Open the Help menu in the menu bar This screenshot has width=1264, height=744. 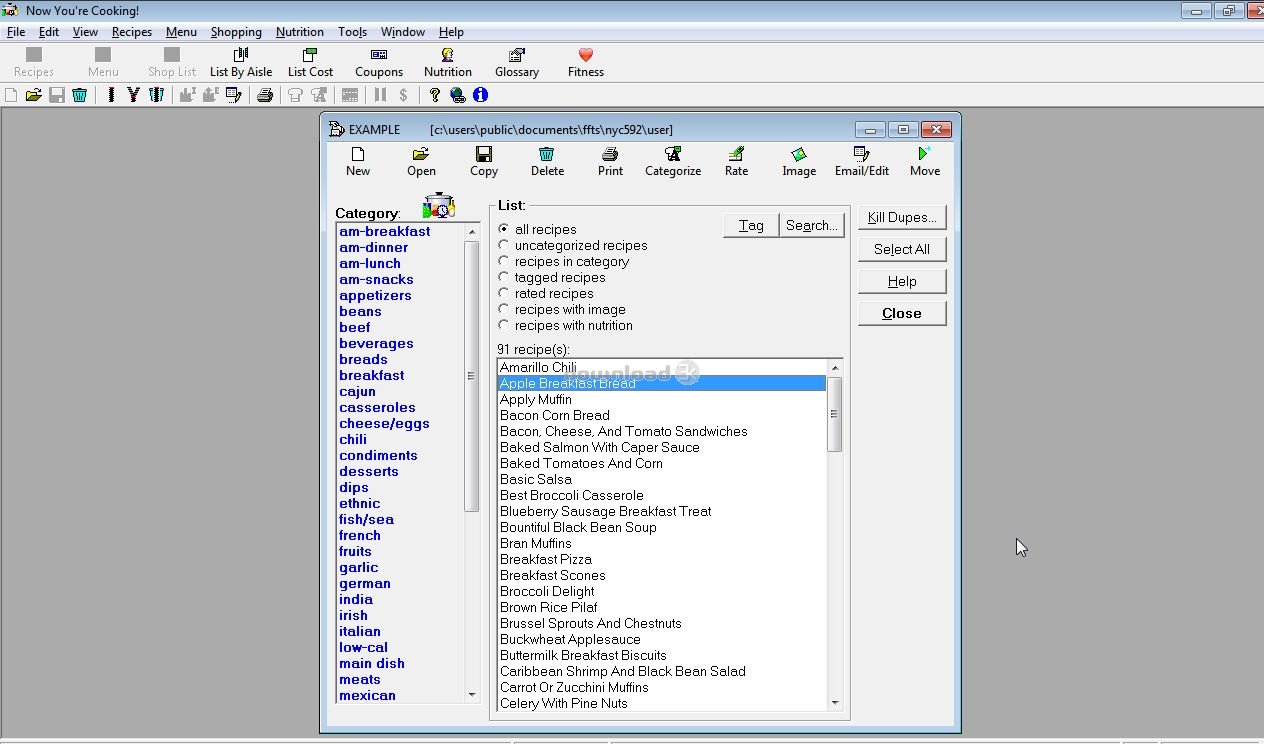451,32
